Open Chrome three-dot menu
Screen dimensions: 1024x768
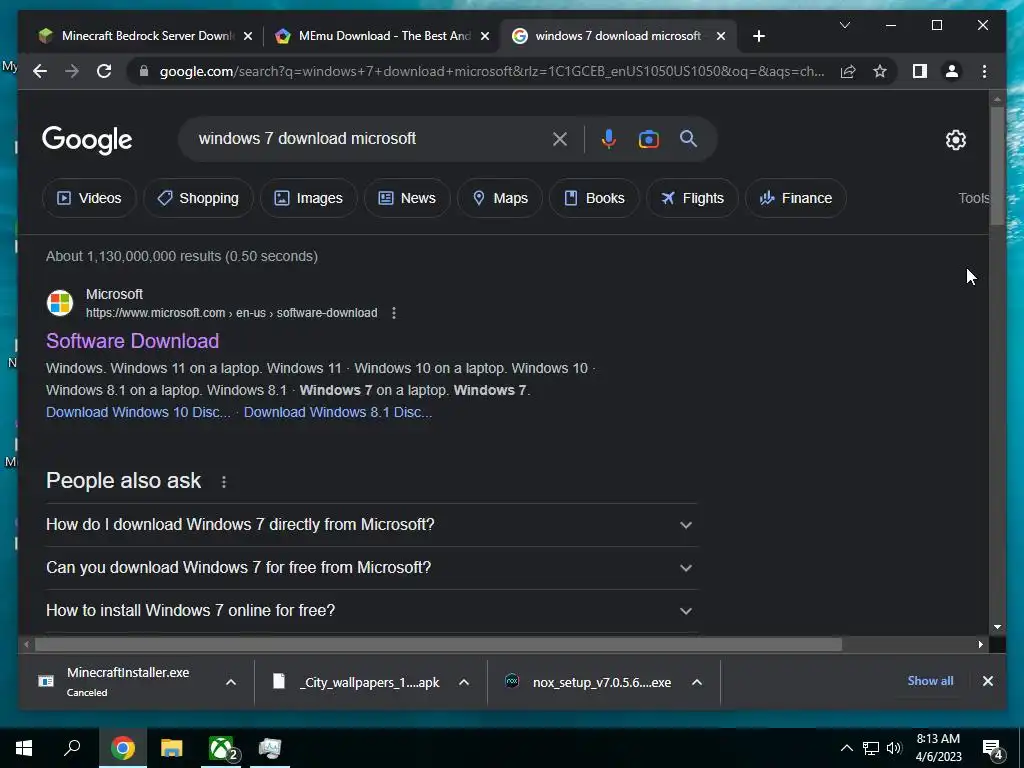point(984,71)
